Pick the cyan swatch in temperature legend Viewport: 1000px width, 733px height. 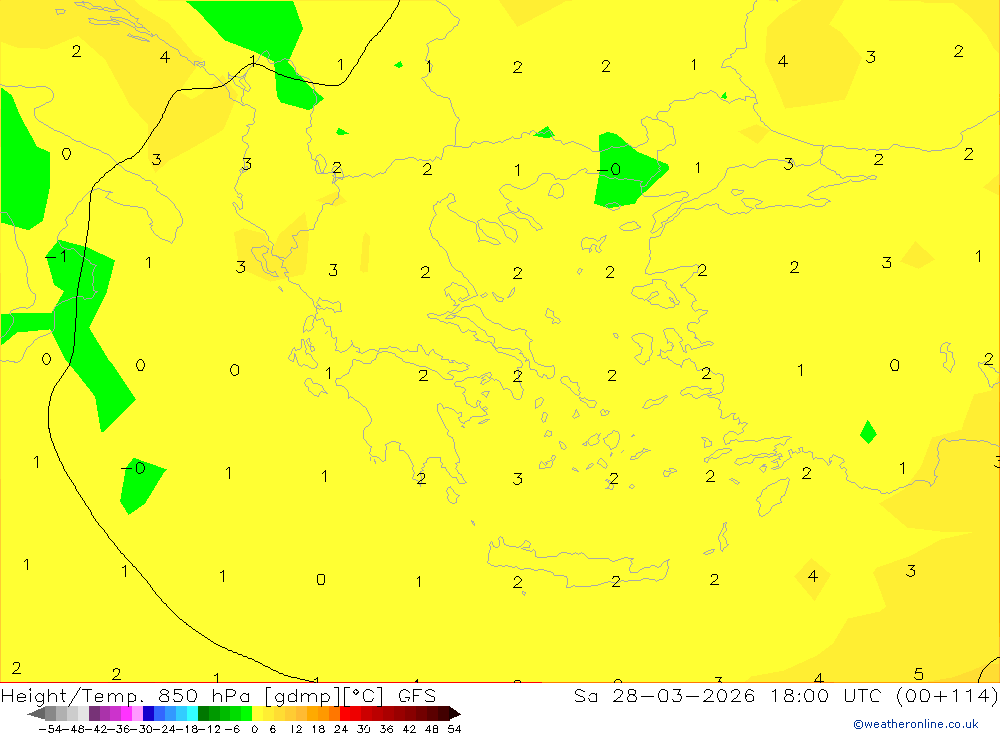click(192, 714)
